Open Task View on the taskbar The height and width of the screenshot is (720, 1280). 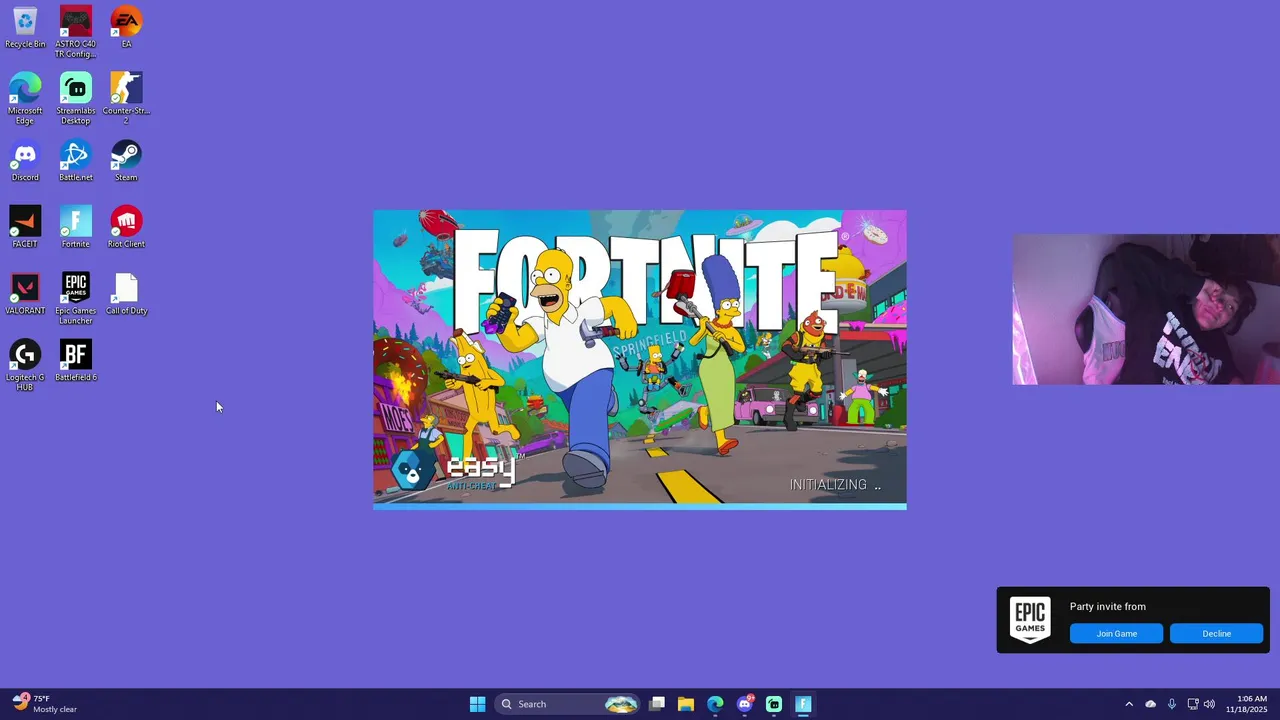point(657,704)
